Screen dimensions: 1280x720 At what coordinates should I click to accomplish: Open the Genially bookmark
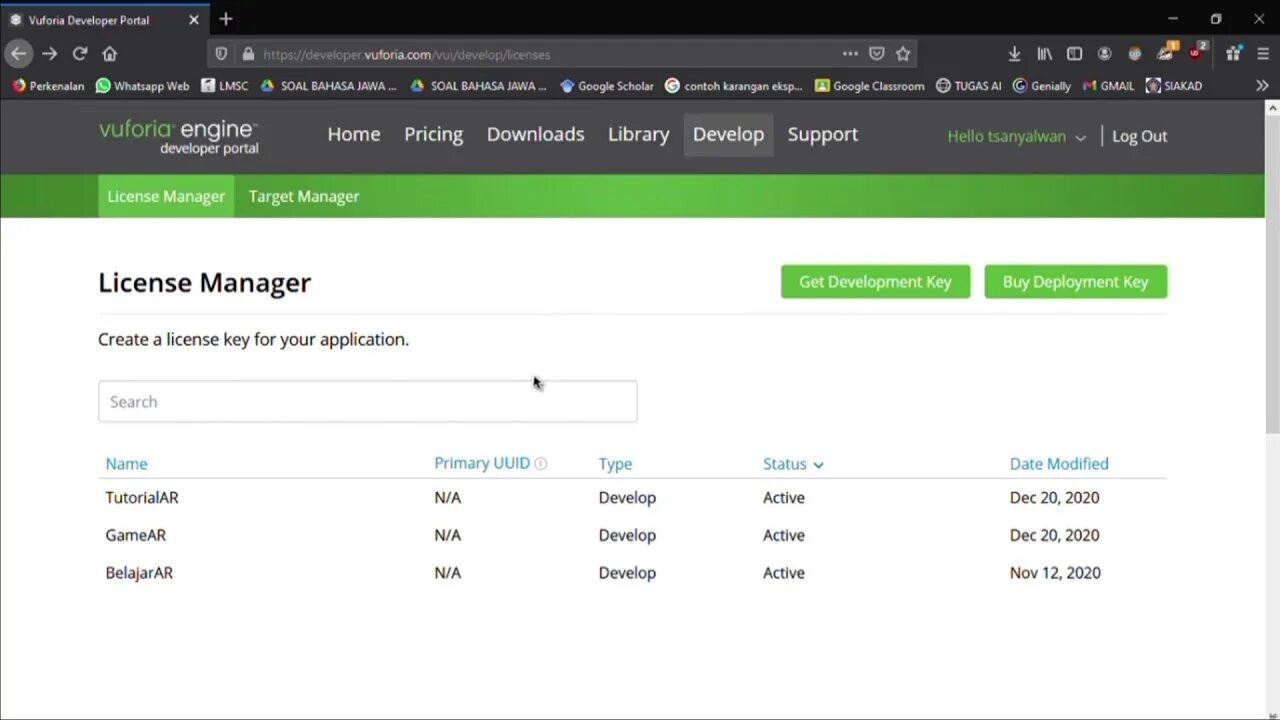pyautogui.click(x=1041, y=86)
